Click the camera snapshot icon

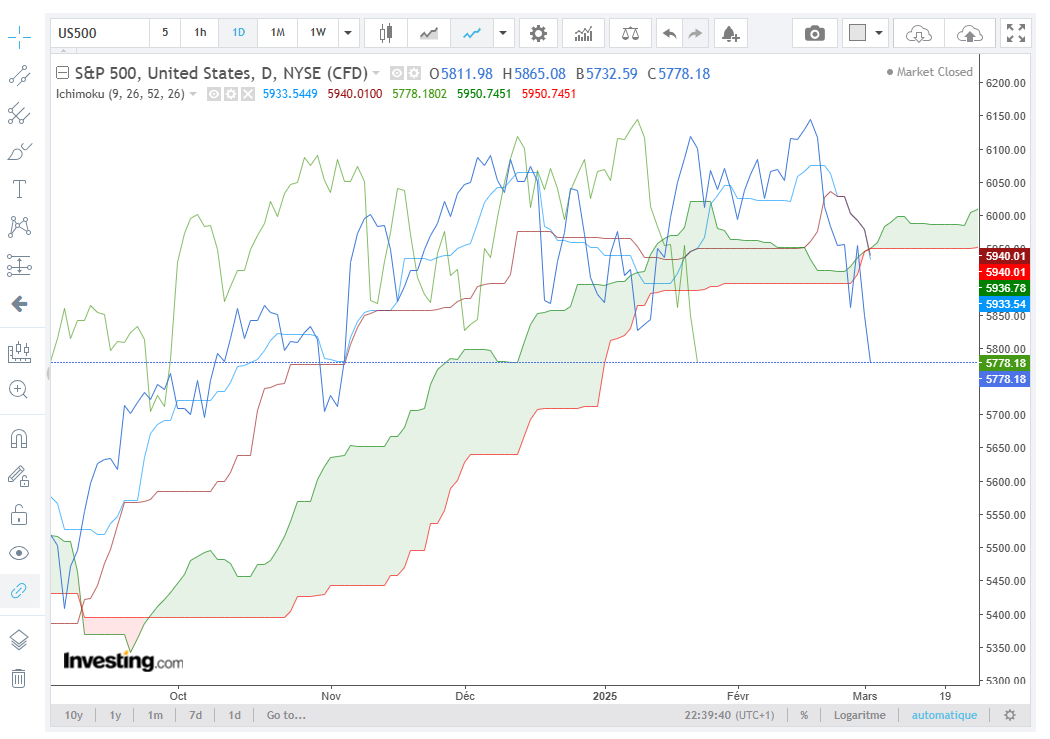pyautogui.click(x=814, y=33)
